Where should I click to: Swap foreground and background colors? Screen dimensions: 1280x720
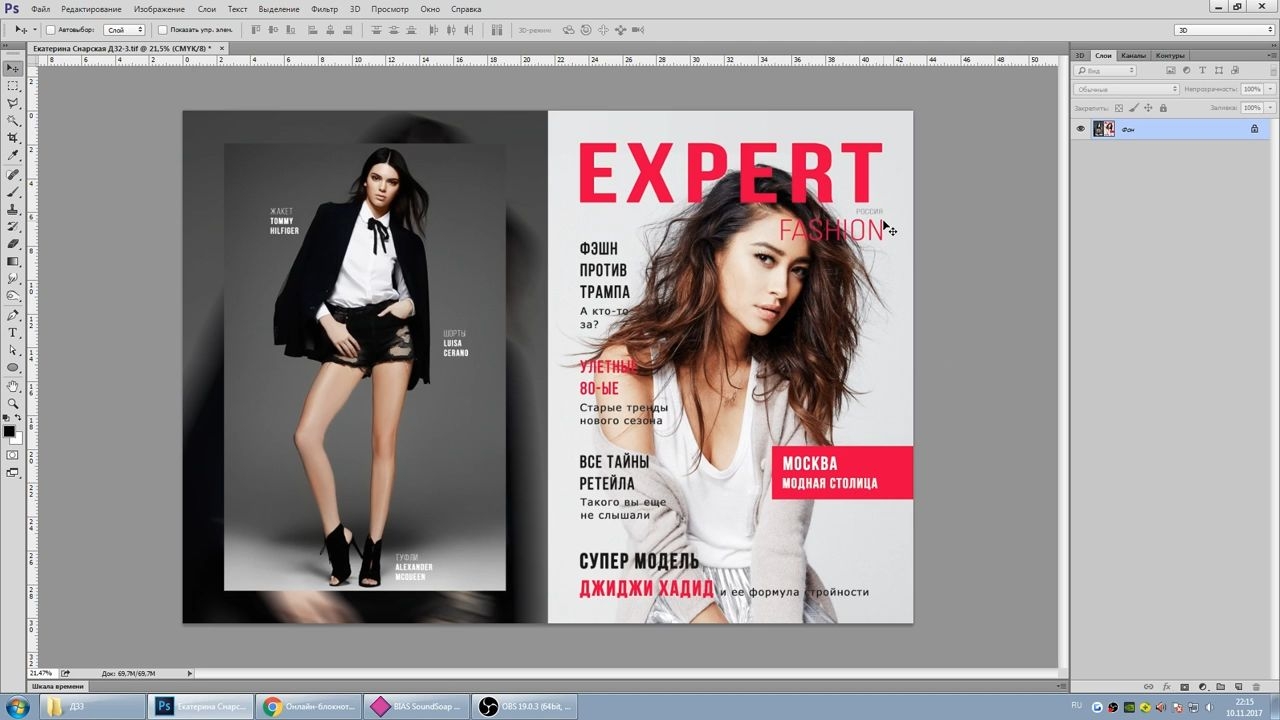(x=18, y=418)
